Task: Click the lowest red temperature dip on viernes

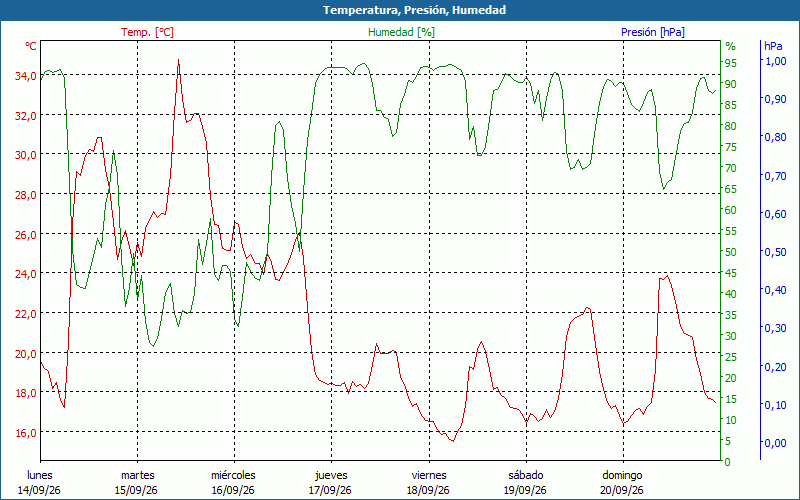Action: [453, 441]
